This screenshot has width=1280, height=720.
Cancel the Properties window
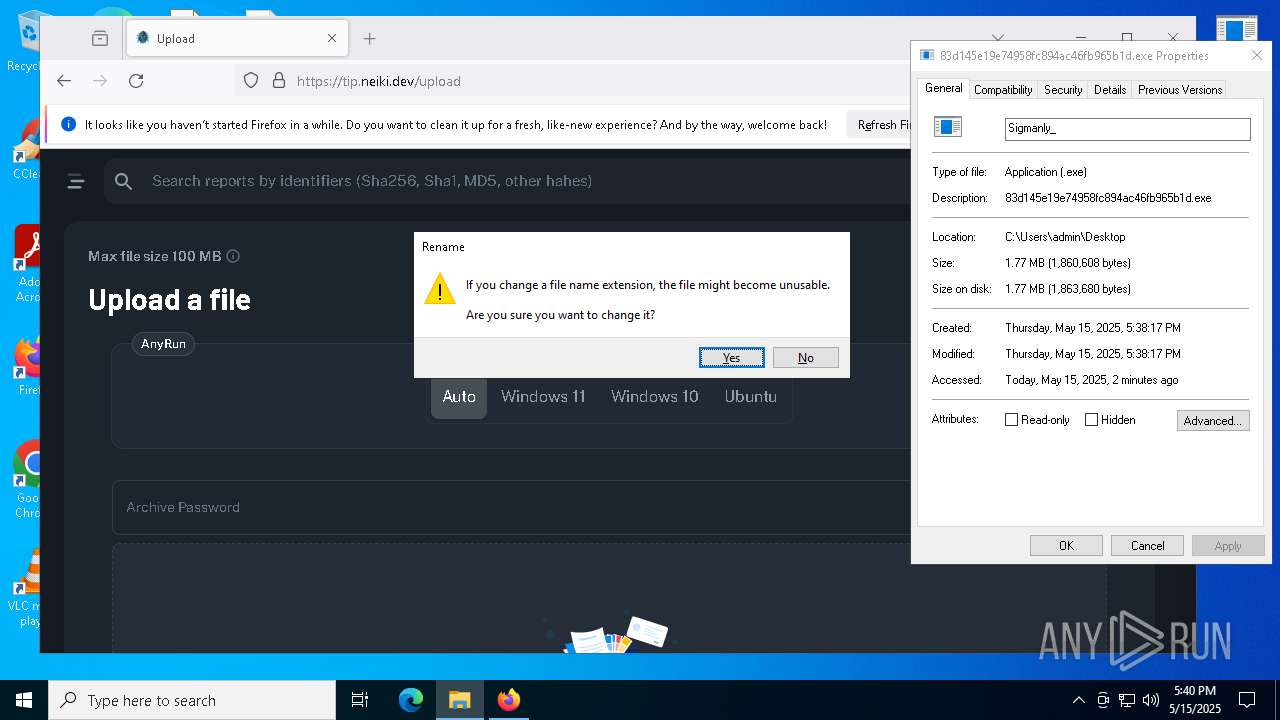coord(1147,546)
